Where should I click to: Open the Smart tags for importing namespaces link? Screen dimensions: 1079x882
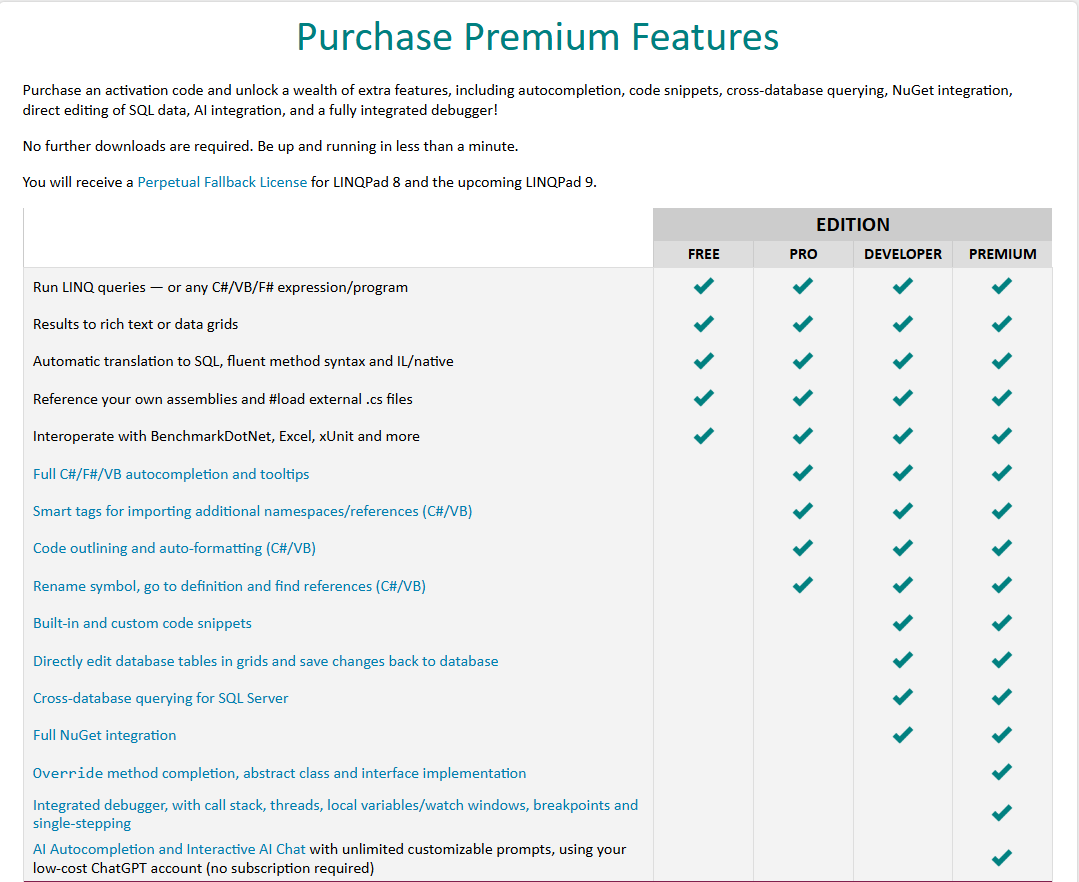[x=252, y=511]
